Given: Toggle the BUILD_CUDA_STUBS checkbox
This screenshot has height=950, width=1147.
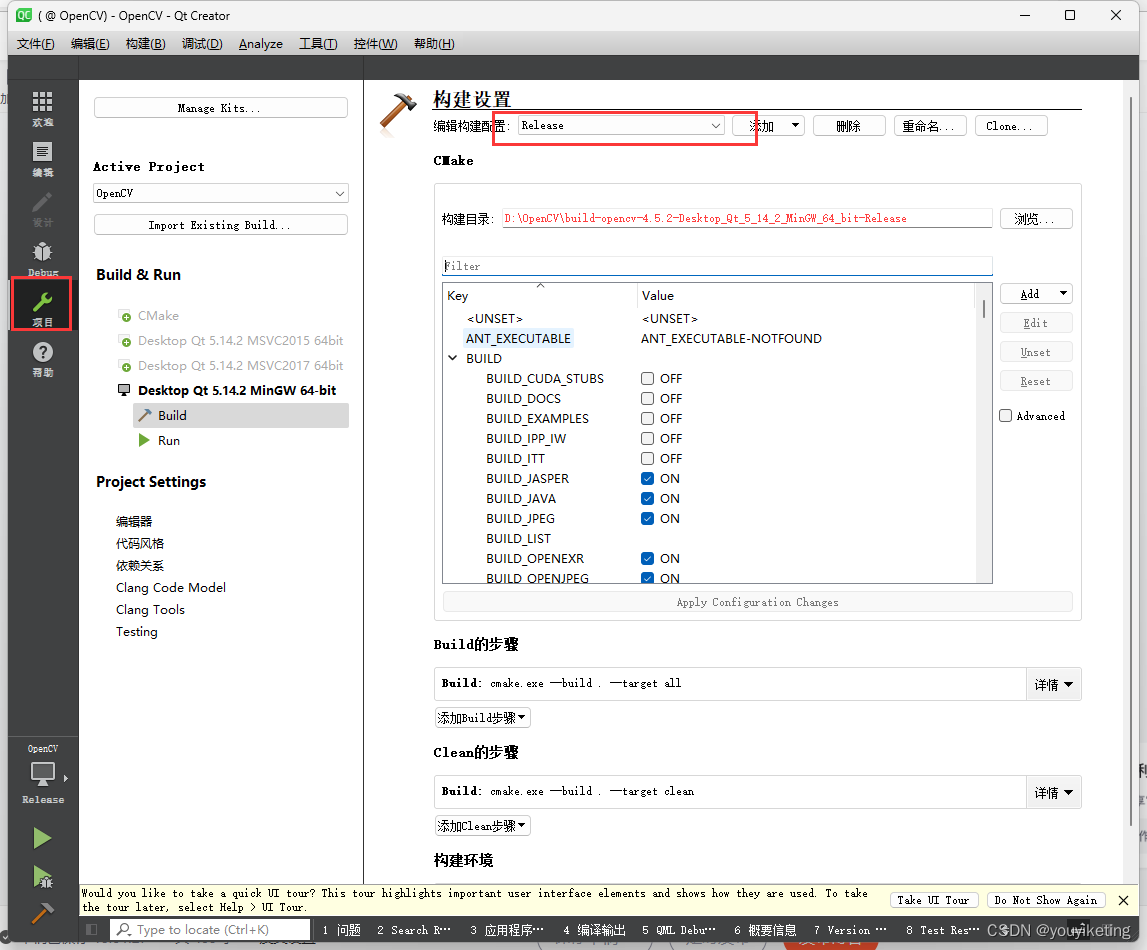Looking at the screenshot, I should tap(647, 379).
